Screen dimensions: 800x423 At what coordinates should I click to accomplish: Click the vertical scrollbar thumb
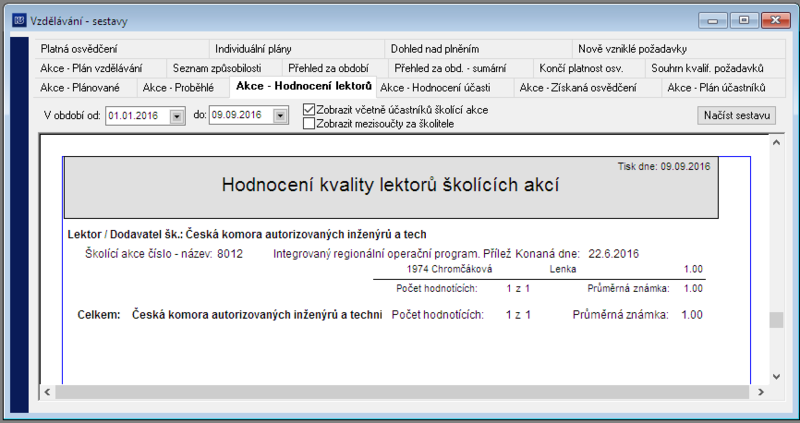pyautogui.click(x=777, y=320)
